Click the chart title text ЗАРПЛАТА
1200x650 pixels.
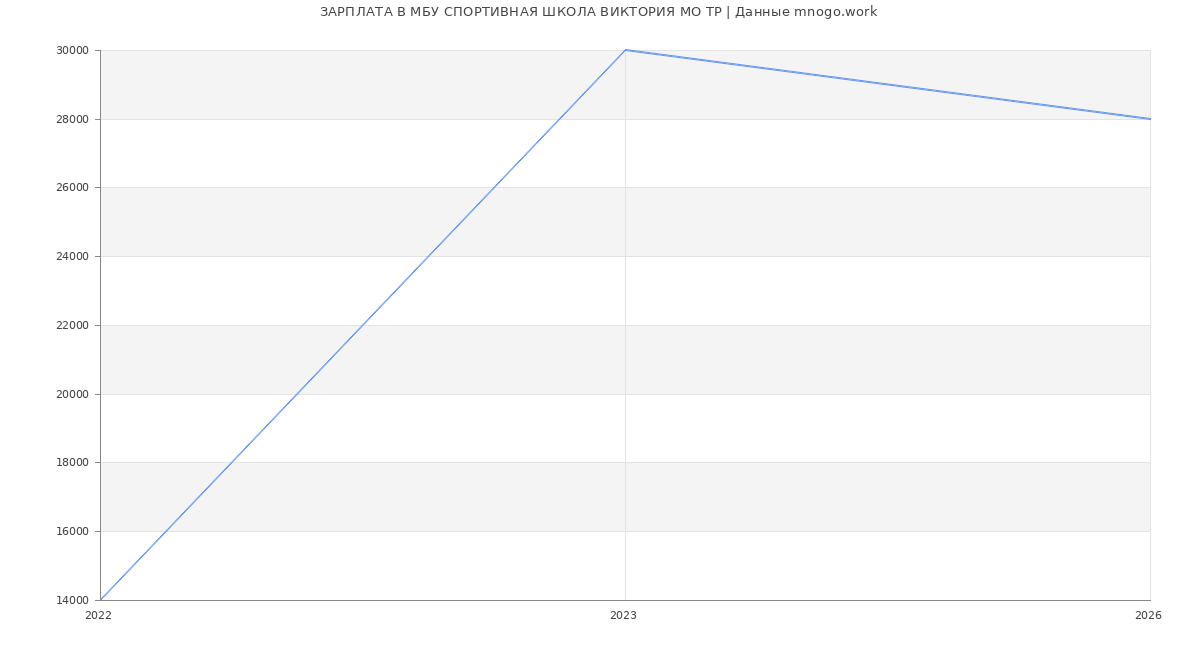pos(356,12)
